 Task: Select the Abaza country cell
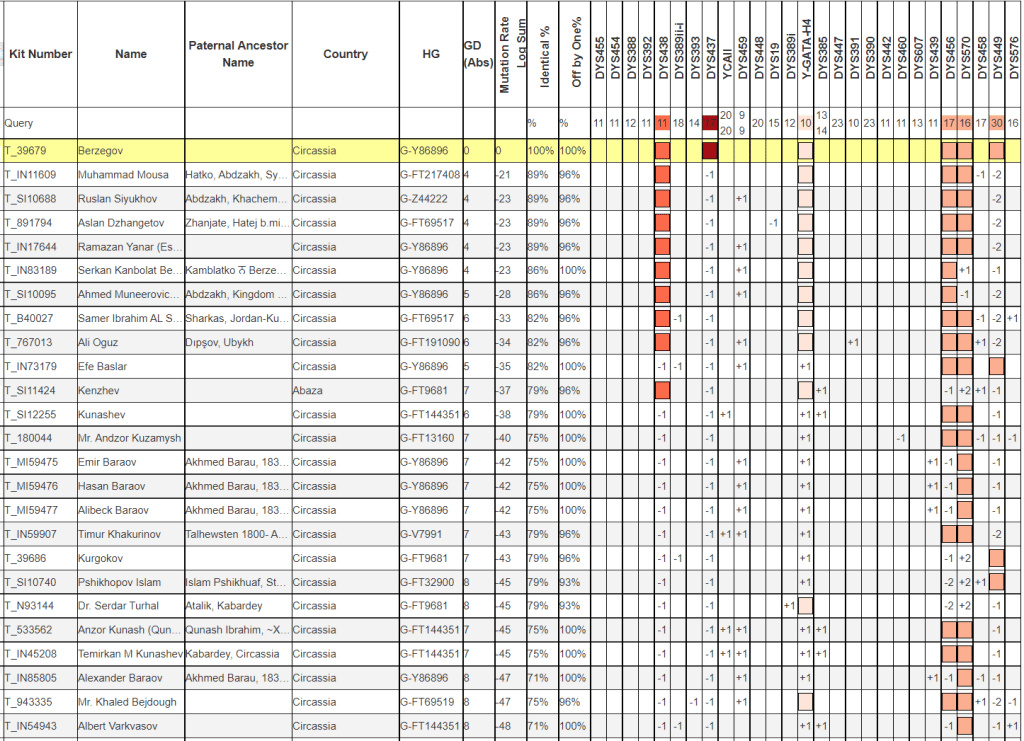point(308,391)
